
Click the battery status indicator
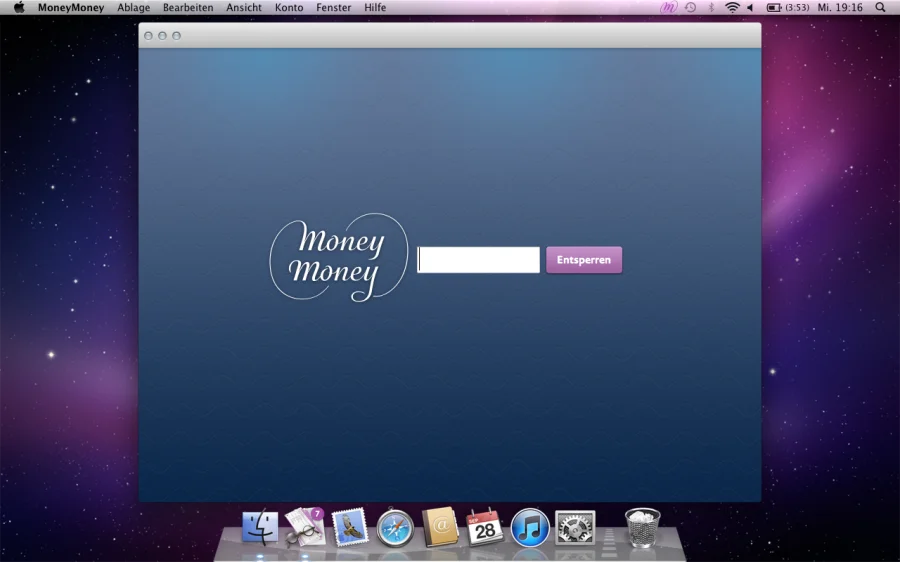coord(787,7)
